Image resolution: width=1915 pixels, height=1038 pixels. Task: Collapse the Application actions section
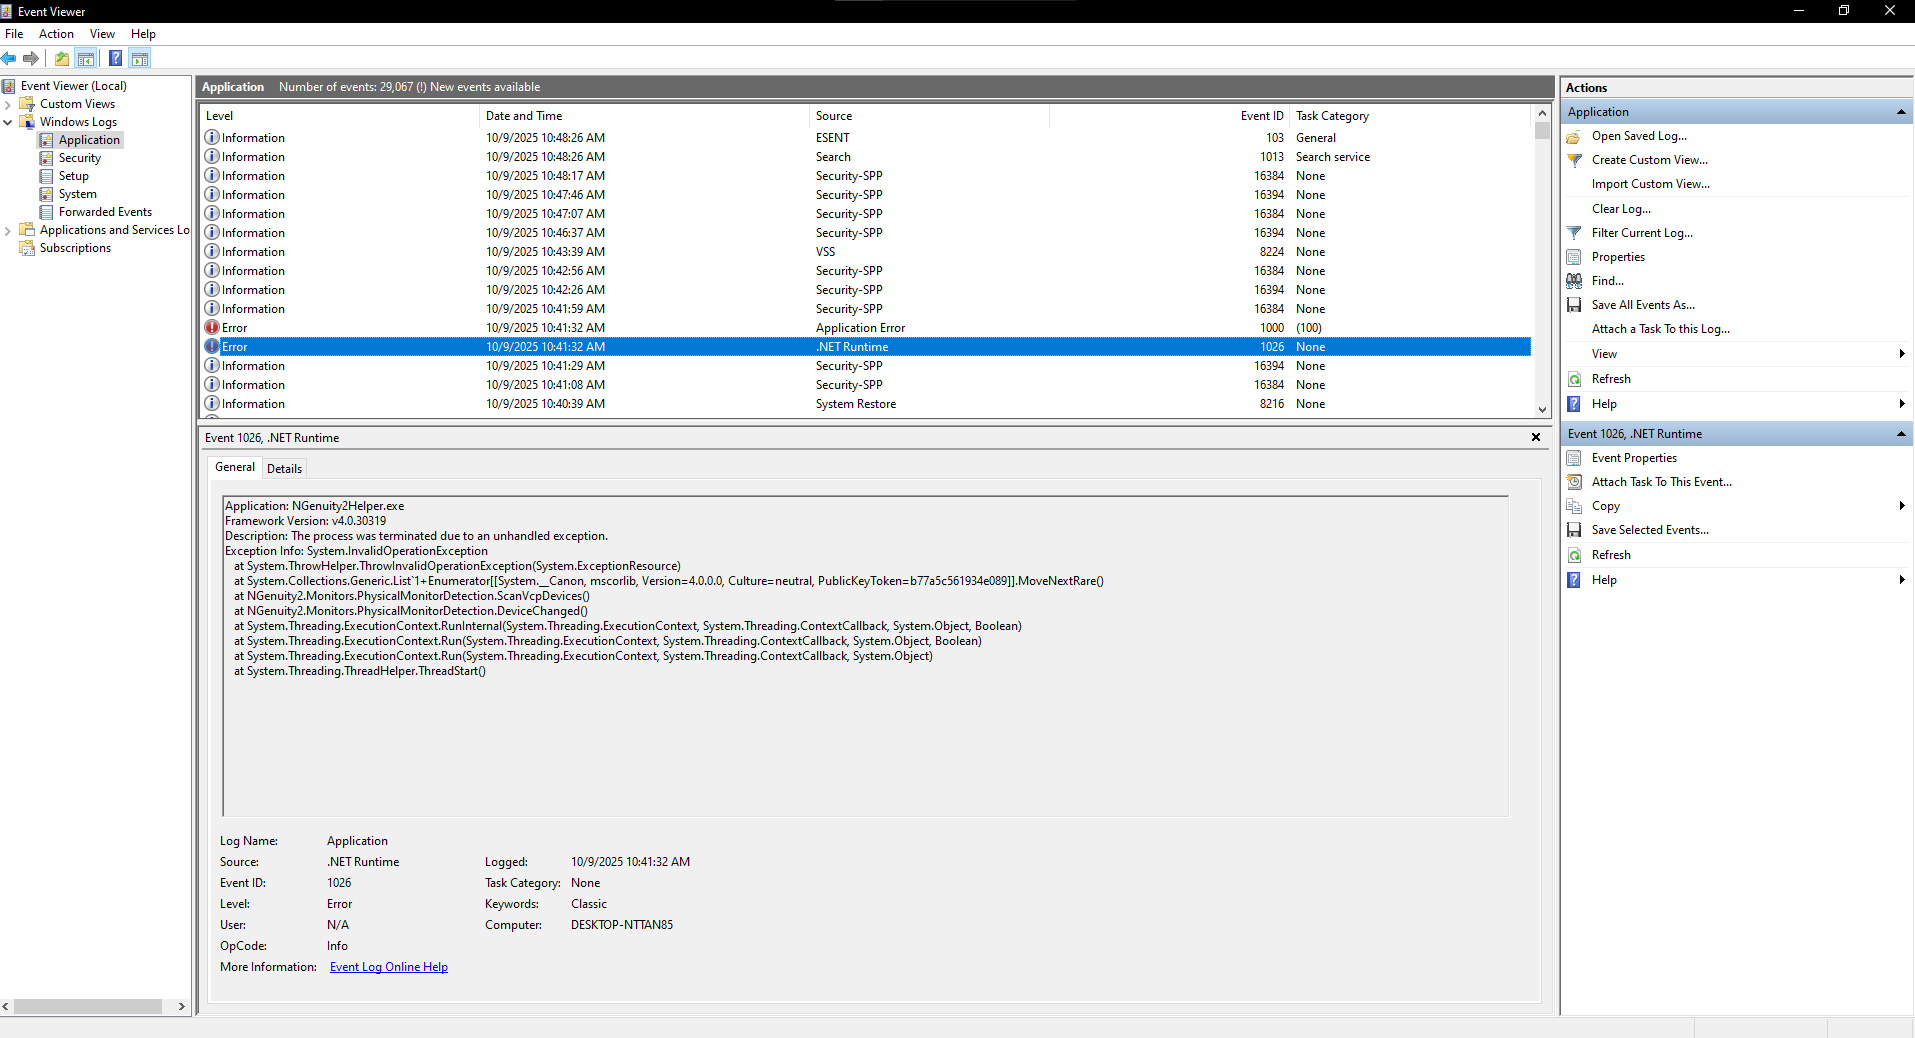[1901, 112]
